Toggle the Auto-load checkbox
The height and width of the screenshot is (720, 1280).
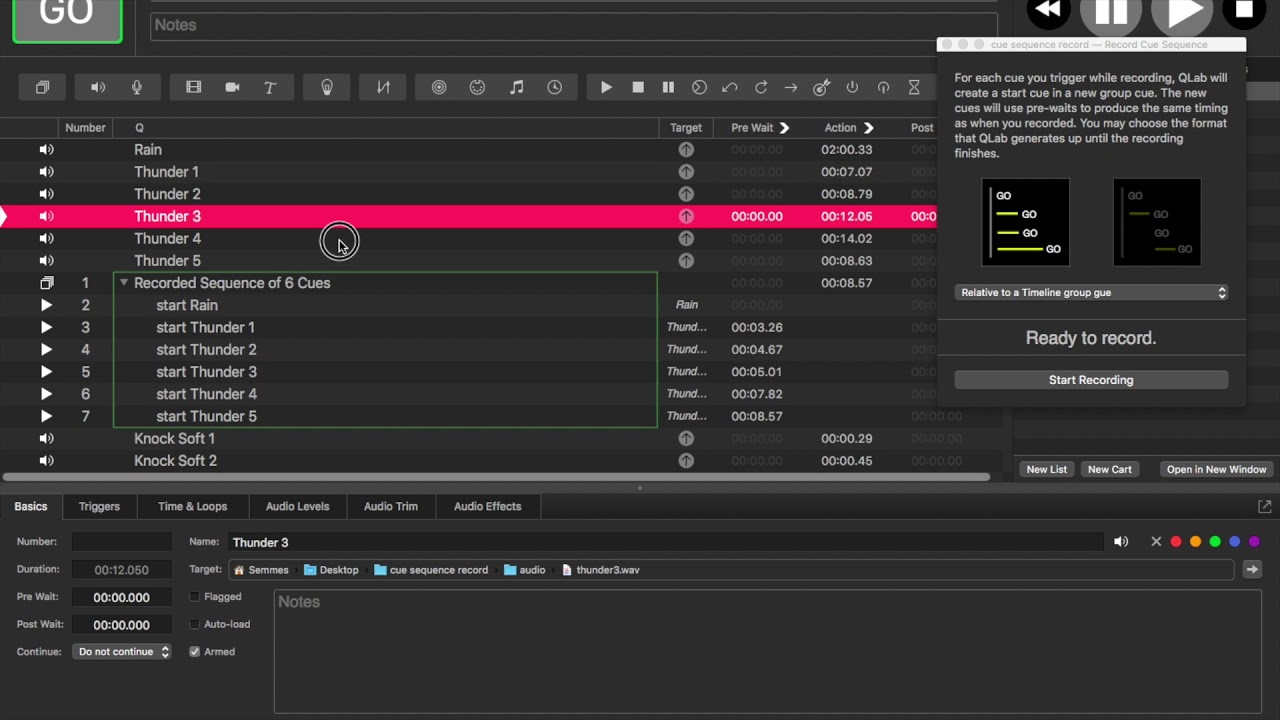[x=195, y=624]
